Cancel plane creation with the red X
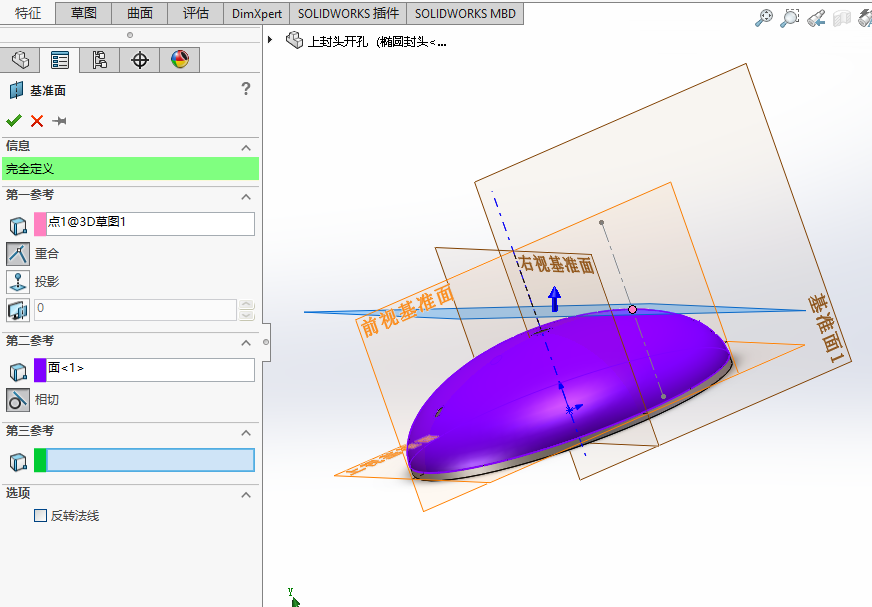The height and width of the screenshot is (607, 872). click(x=36, y=121)
